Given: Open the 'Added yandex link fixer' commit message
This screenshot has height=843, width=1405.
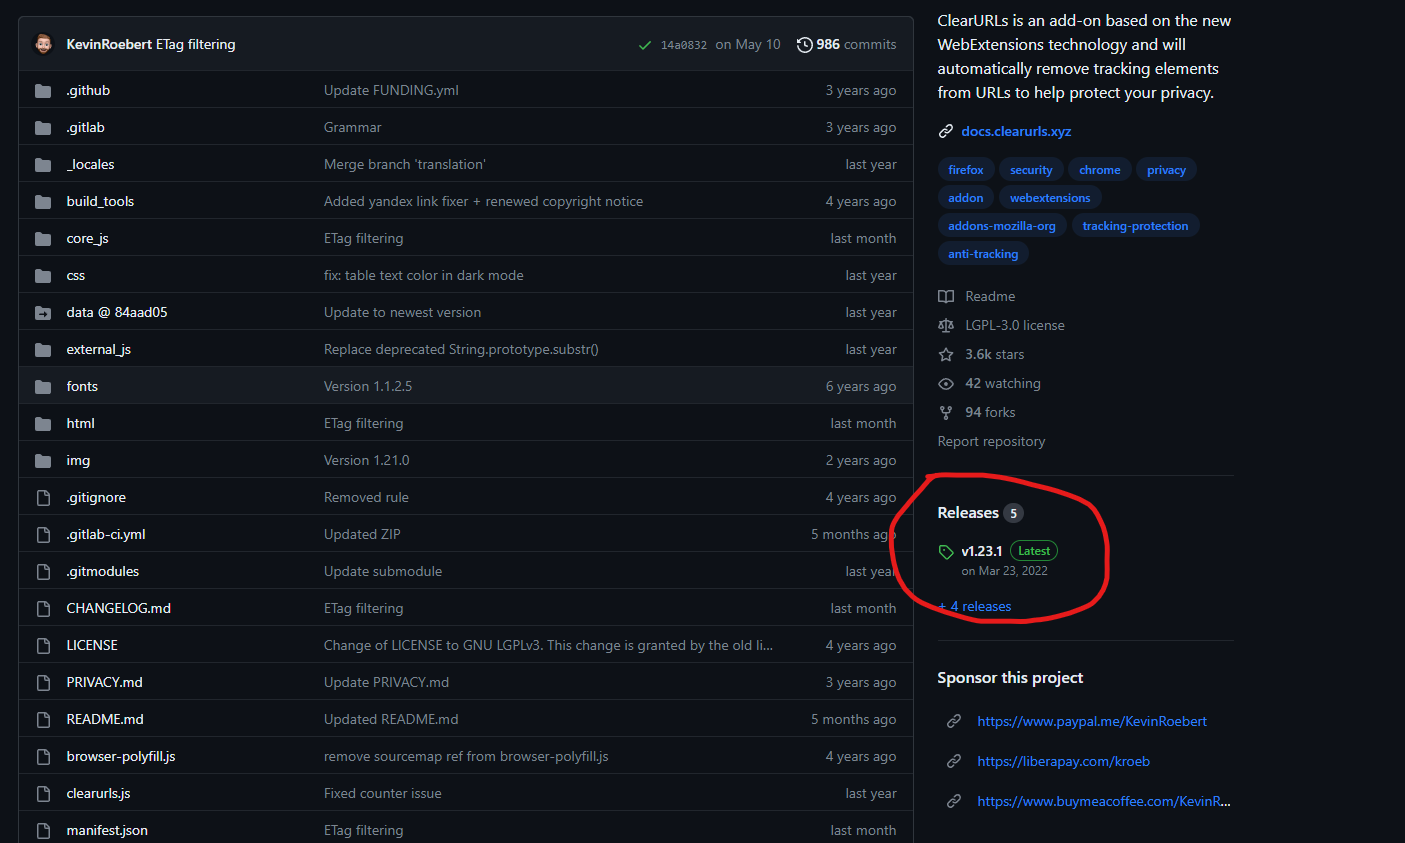Looking at the screenshot, I should pyautogui.click(x=483, y=202).
